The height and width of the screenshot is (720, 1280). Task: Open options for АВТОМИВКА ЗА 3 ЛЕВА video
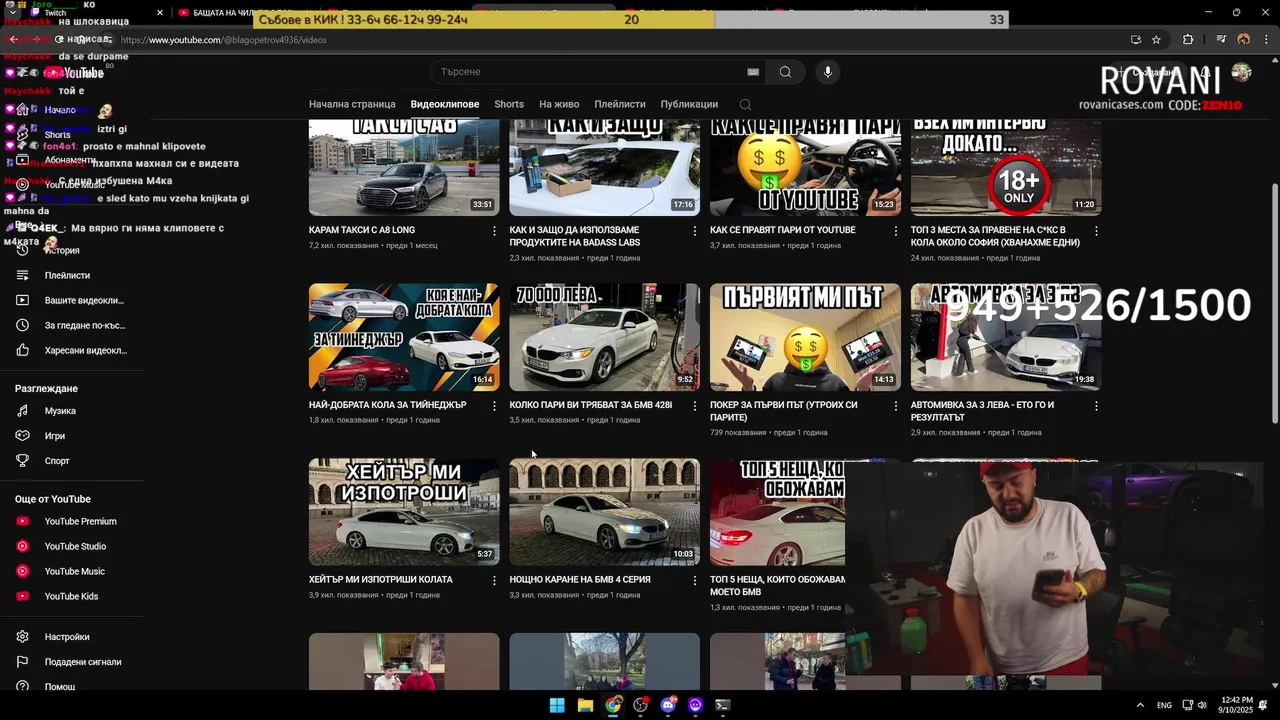pos(1096,406)
